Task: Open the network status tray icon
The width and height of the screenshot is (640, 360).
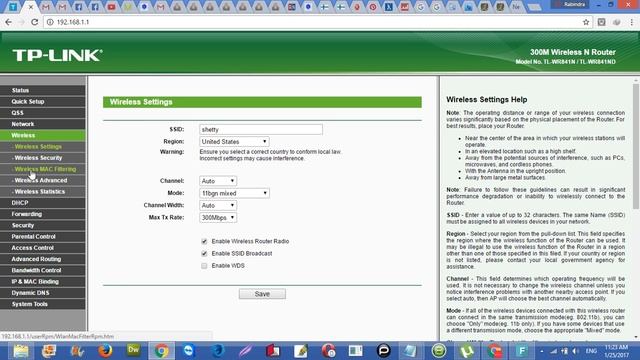Action: [x=554, y=351]
